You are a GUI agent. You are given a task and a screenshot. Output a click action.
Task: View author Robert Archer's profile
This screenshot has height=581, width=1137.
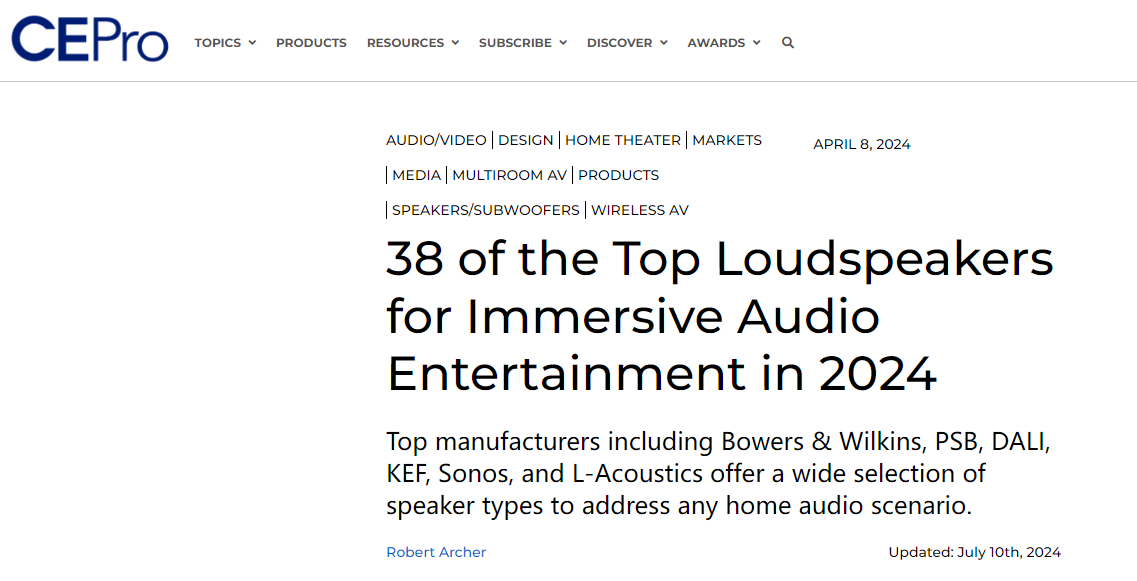(436, 552)
